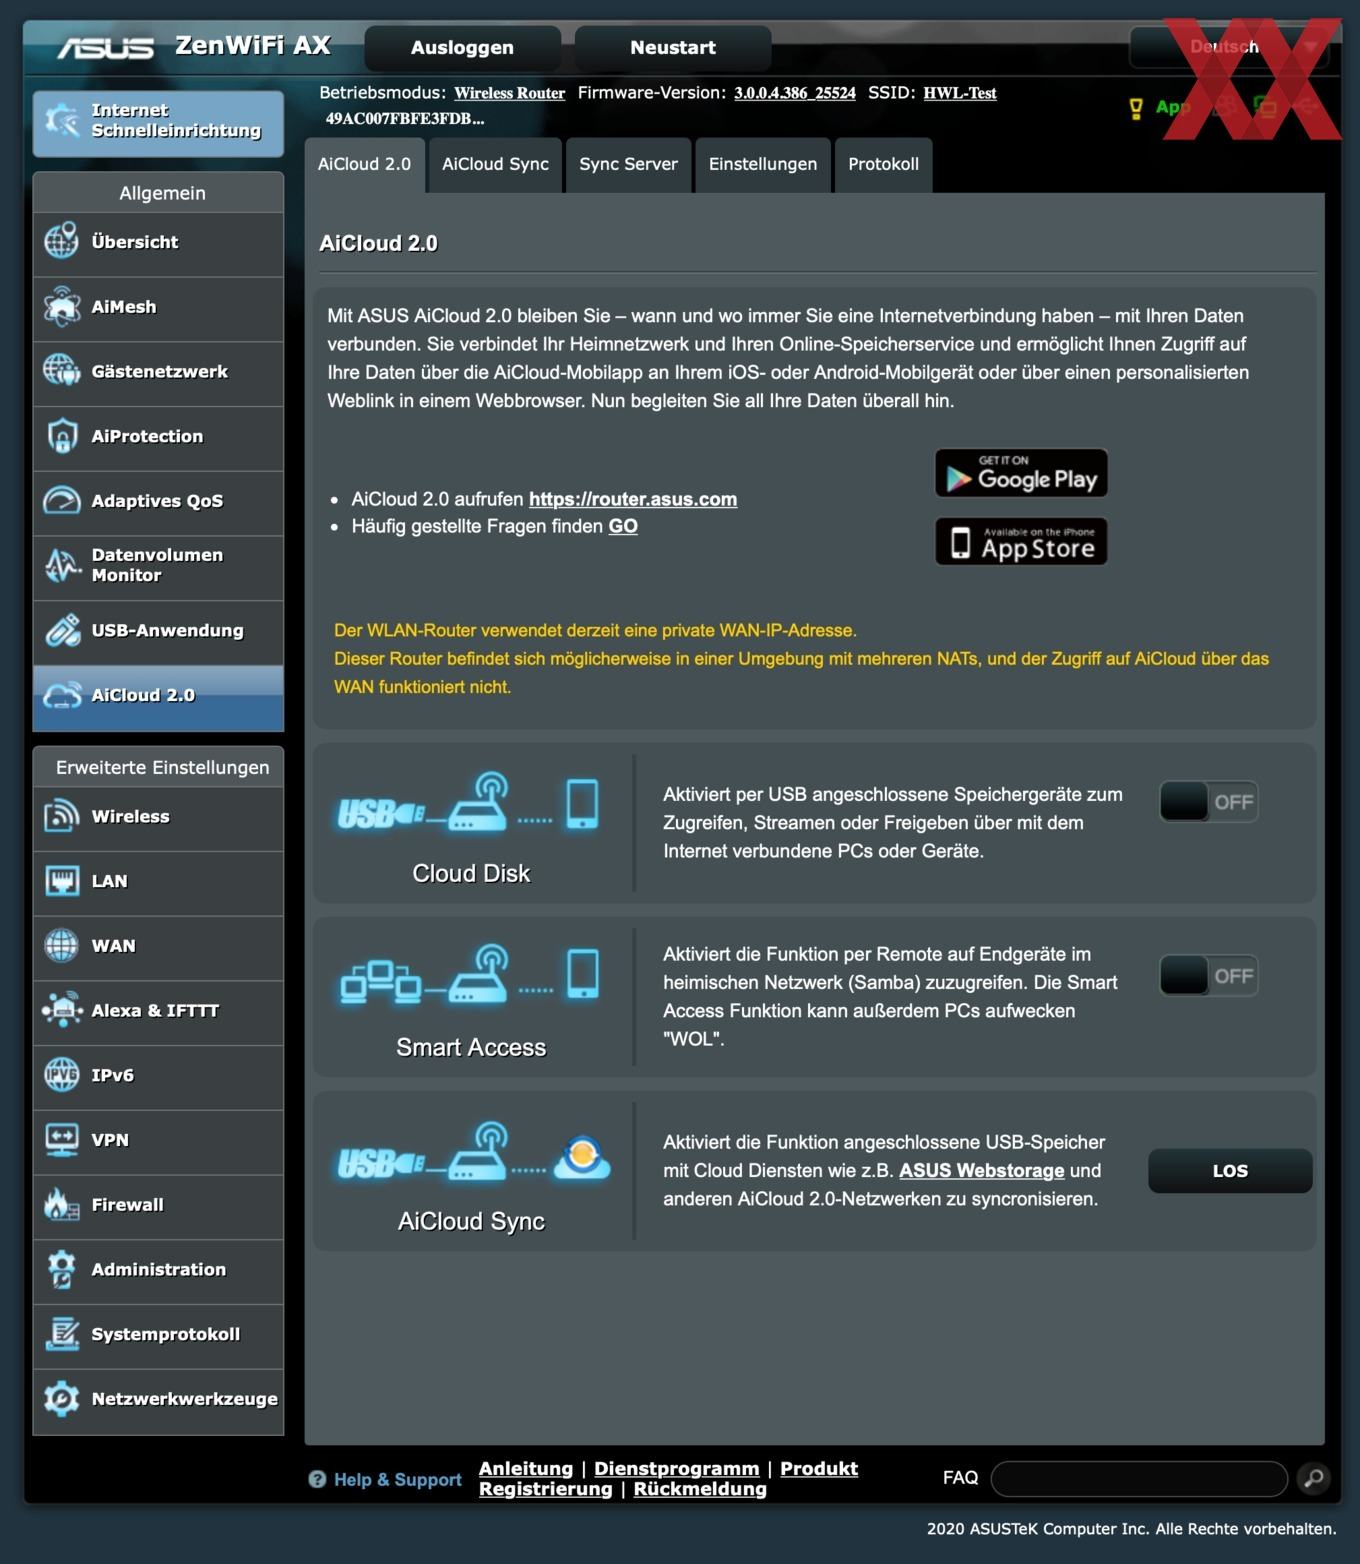Select Übersicht in the sidebar menu
This screenshot has height=1564, width=1360.
click(x=158, y=242)
